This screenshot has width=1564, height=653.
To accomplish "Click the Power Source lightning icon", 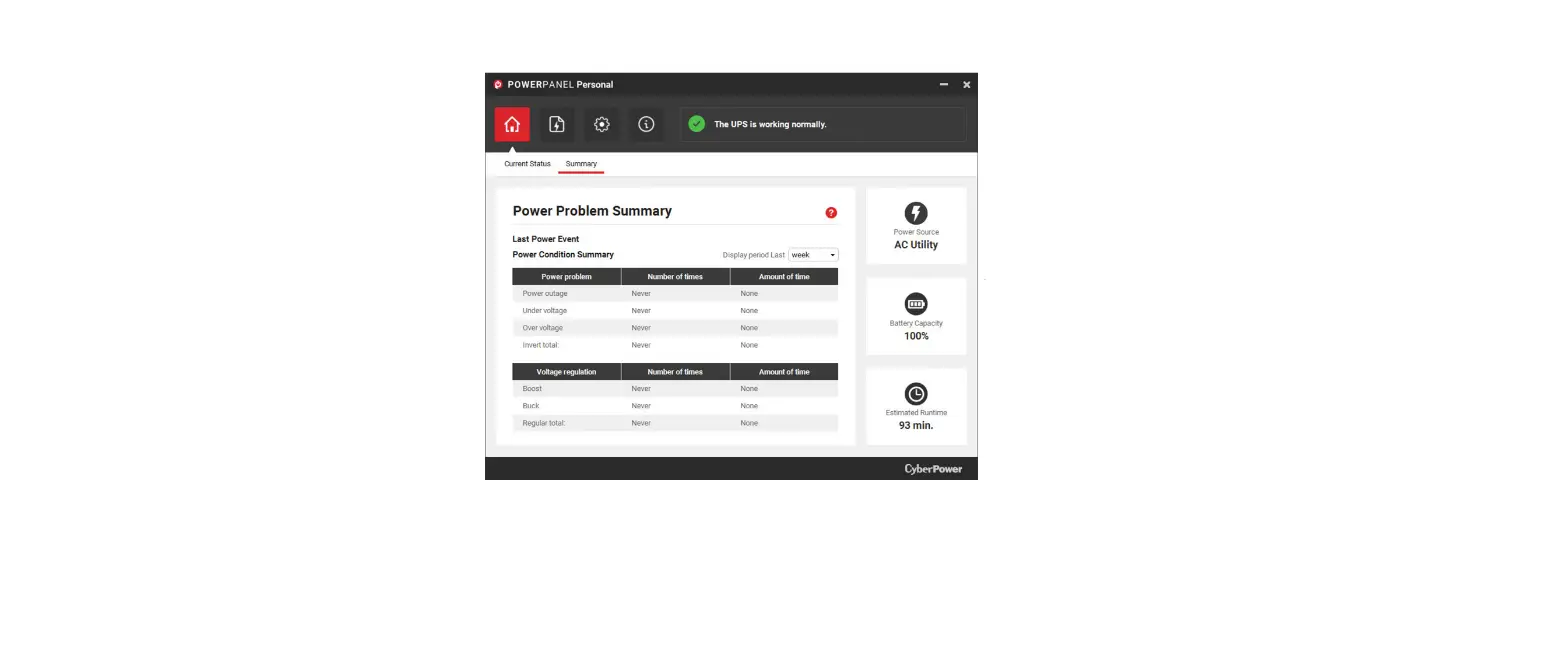I will (916, 213).
